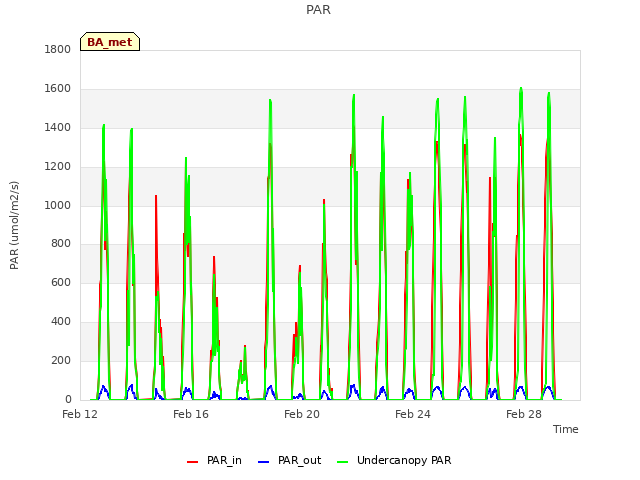Click the 0 y-axis tick label

68,399
